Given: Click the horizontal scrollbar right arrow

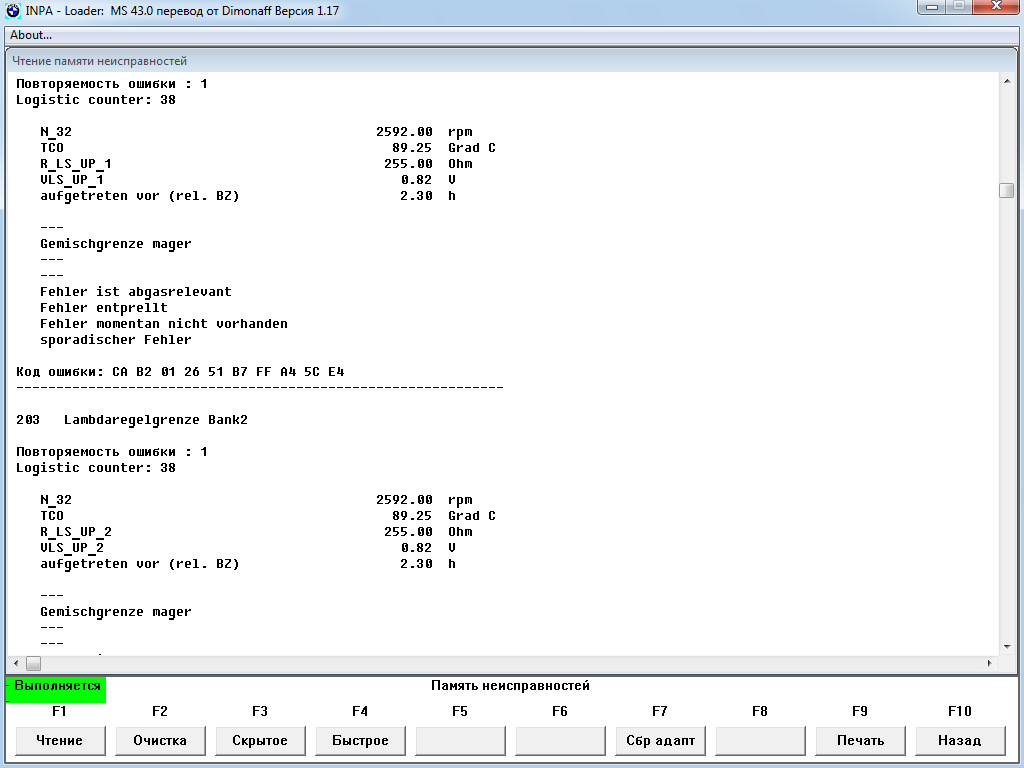Looking at the screenshot, I should coord(990,663).
